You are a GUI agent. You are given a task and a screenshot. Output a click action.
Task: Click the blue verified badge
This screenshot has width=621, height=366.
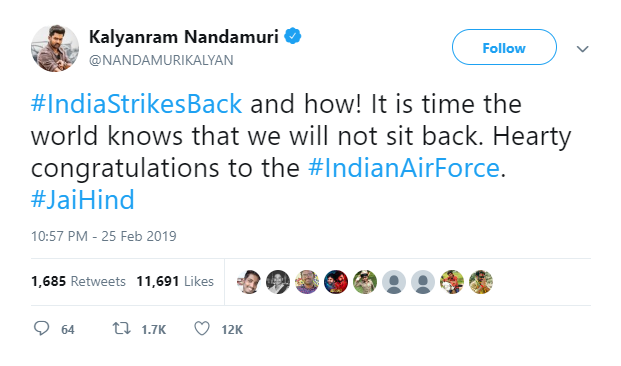coord(293,36)
